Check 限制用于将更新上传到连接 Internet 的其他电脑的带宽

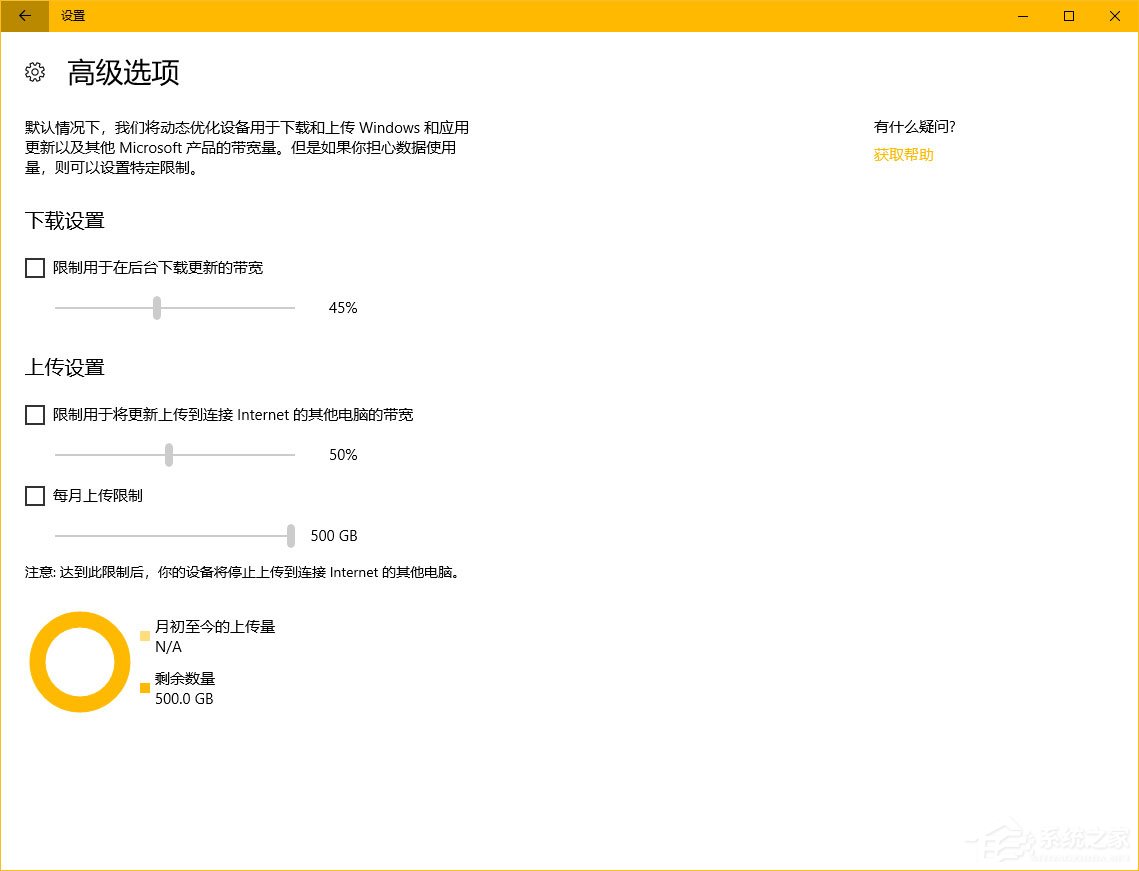(x=34, y=415)
